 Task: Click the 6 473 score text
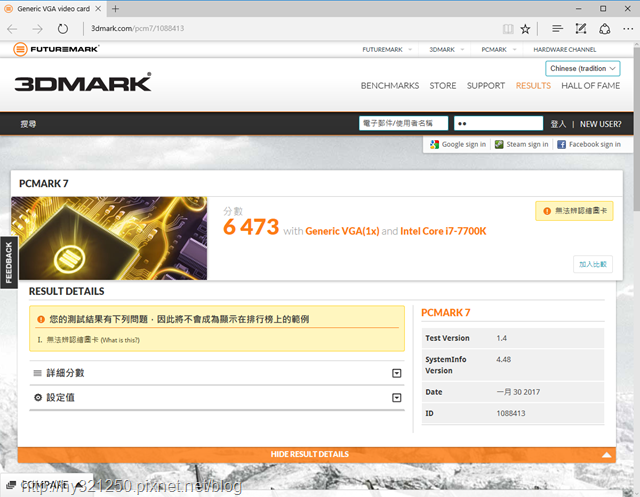pos(251,227)
